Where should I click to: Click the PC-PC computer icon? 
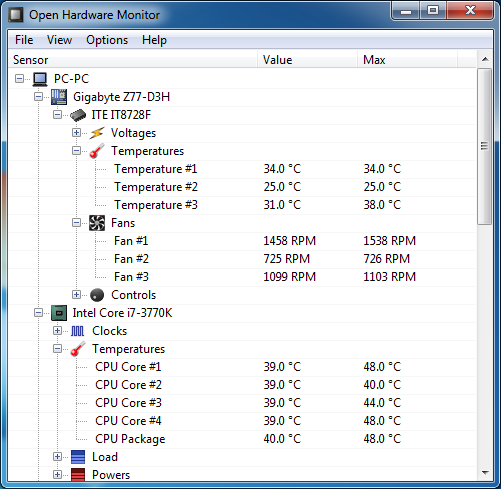point(40,79)
